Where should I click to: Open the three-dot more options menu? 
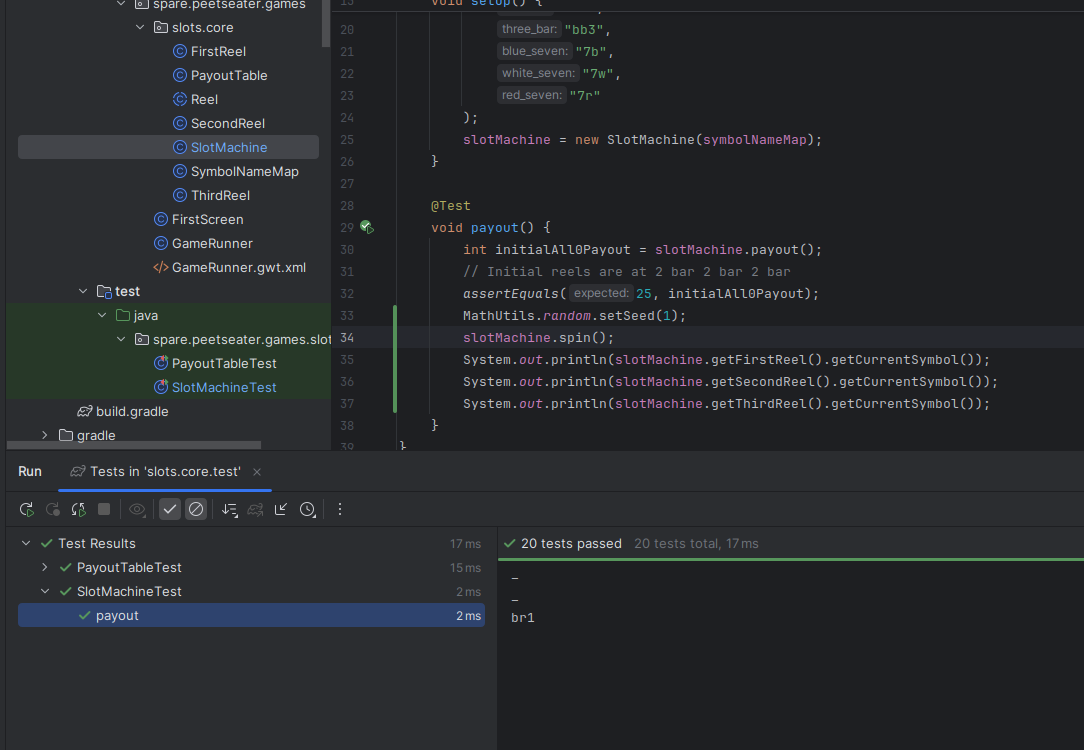(x=340, y=510)
